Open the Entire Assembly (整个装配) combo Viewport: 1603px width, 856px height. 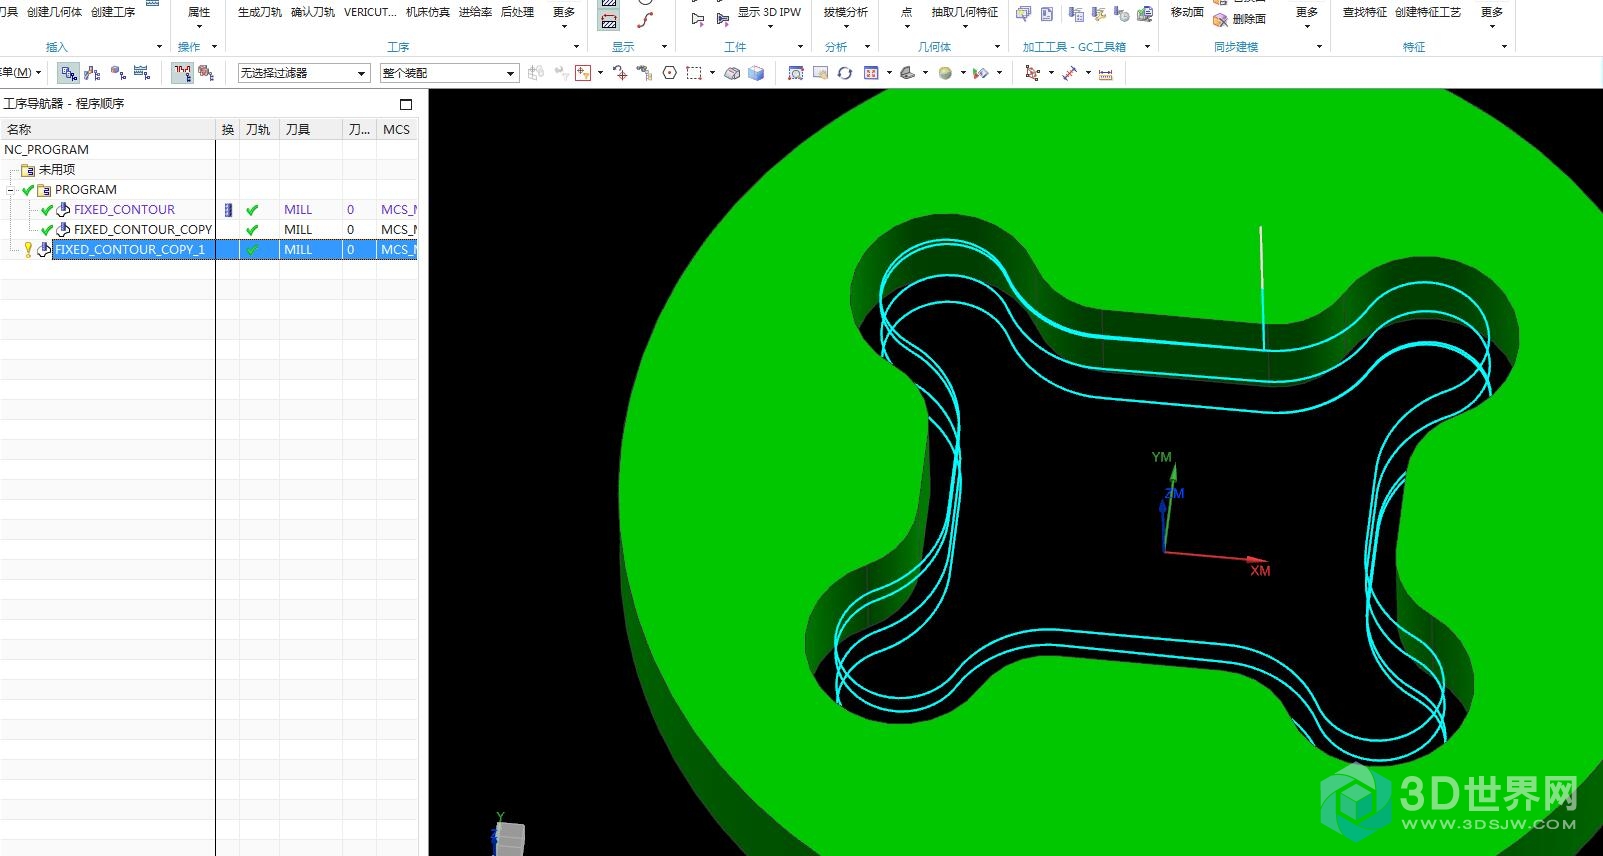click(x=449, y=73)
